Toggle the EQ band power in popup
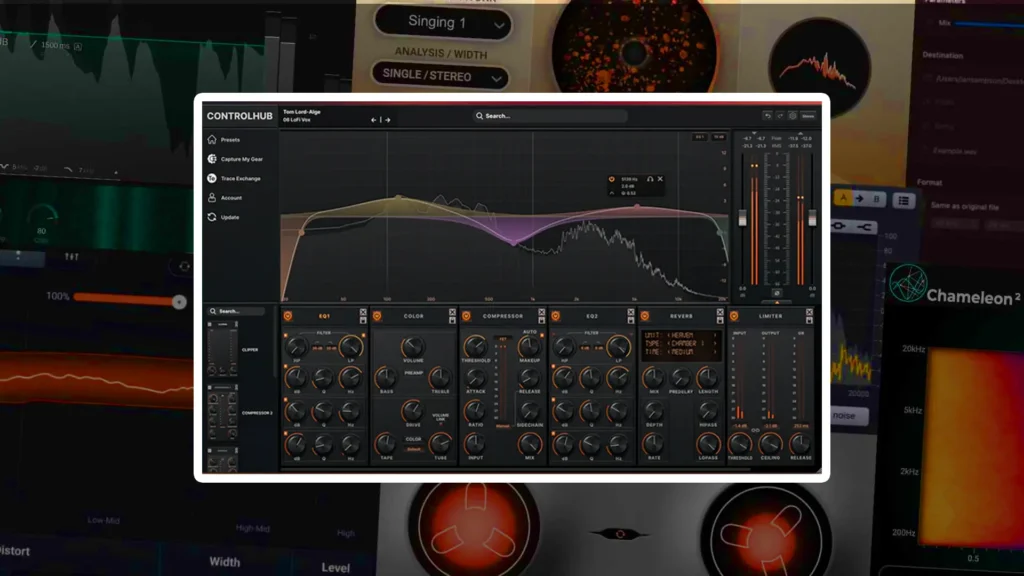 pos(612,179)
